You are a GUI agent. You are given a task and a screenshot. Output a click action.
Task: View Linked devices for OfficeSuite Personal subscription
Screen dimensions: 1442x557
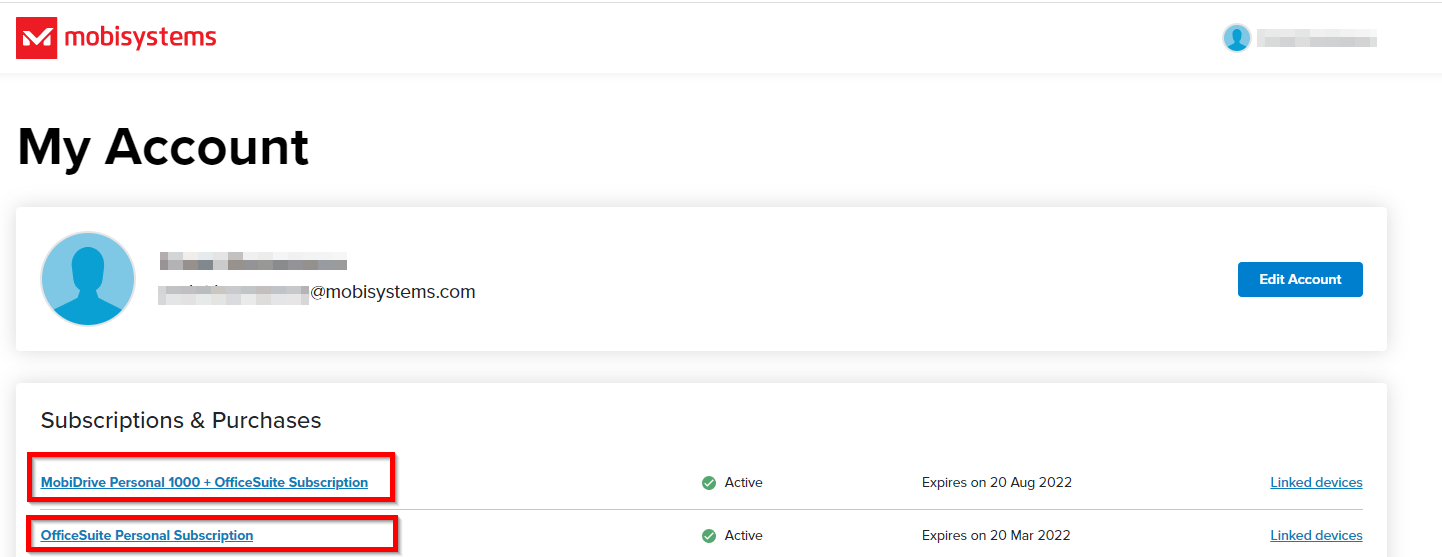tap(1316, 535)
